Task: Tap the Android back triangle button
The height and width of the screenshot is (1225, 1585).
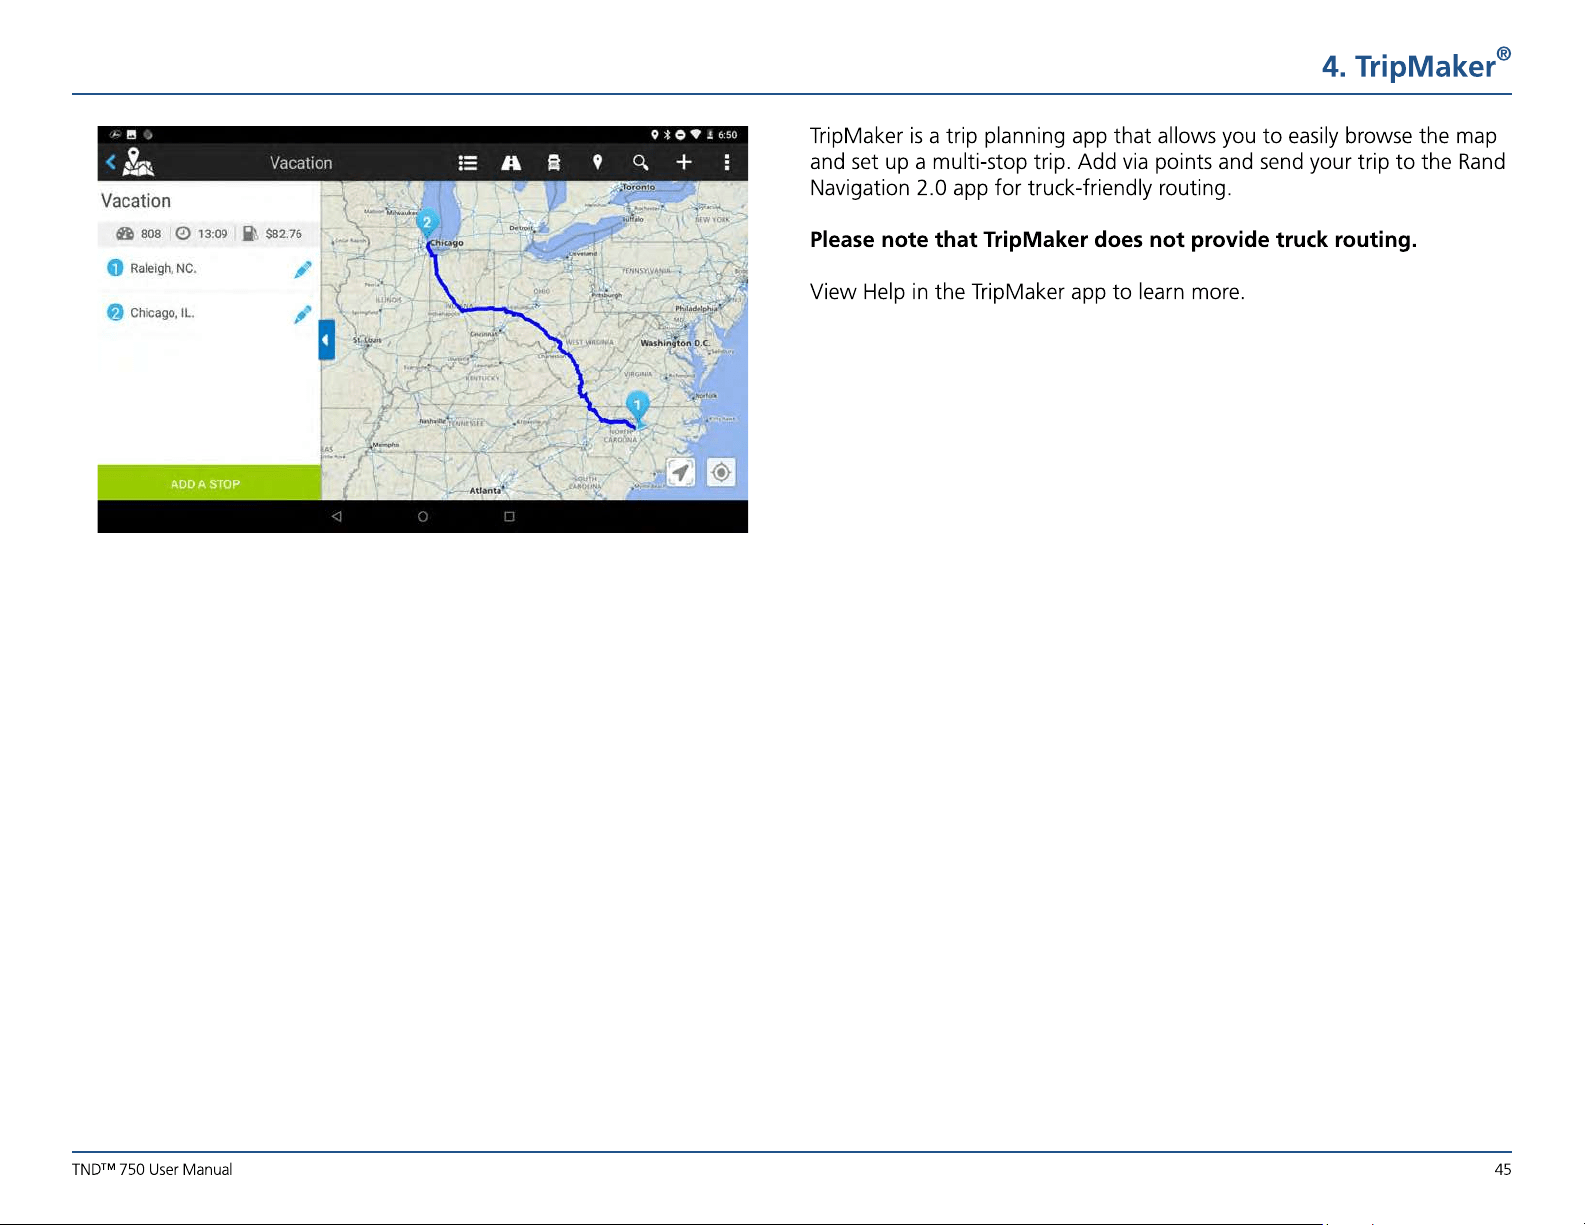Action: tap(337, 517)
